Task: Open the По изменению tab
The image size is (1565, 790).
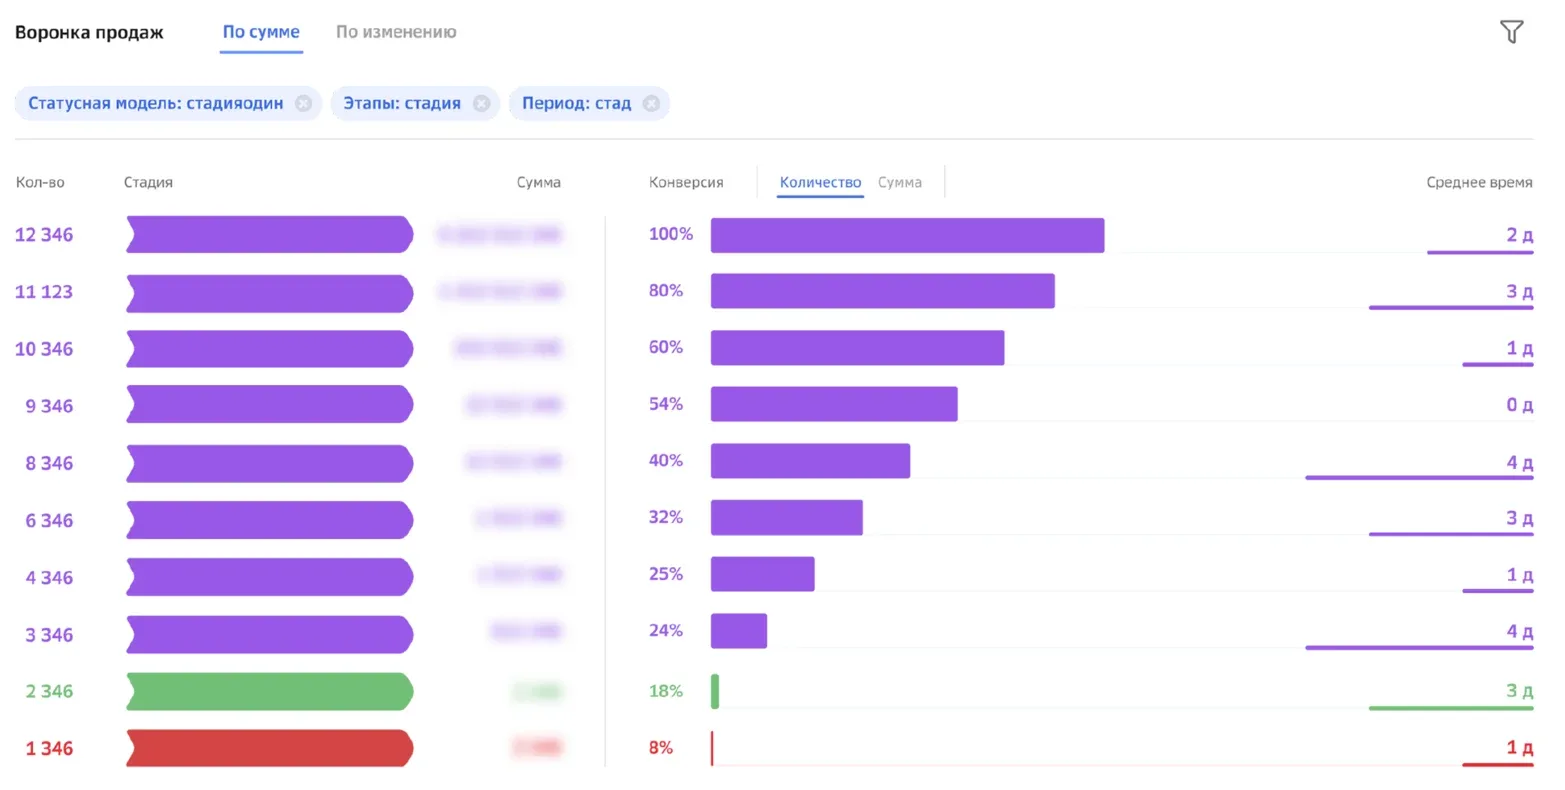Action: 396,32
